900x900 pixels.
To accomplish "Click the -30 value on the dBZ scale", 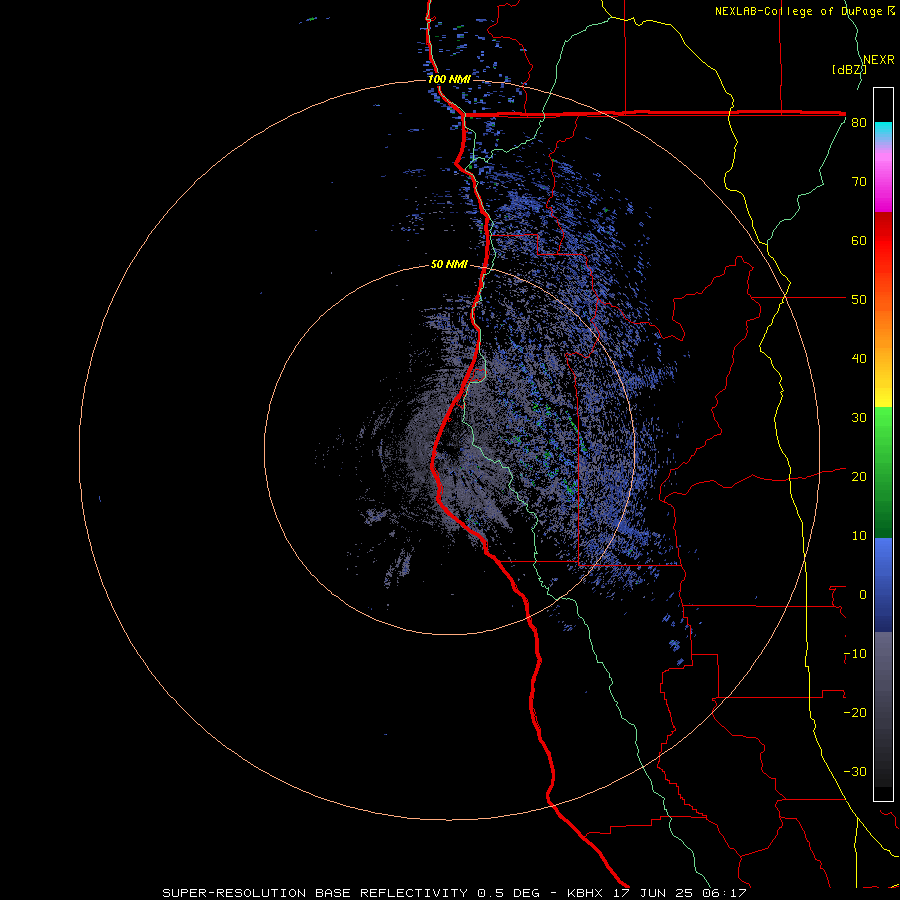I will pyautogui.click(x=855, y=772).
